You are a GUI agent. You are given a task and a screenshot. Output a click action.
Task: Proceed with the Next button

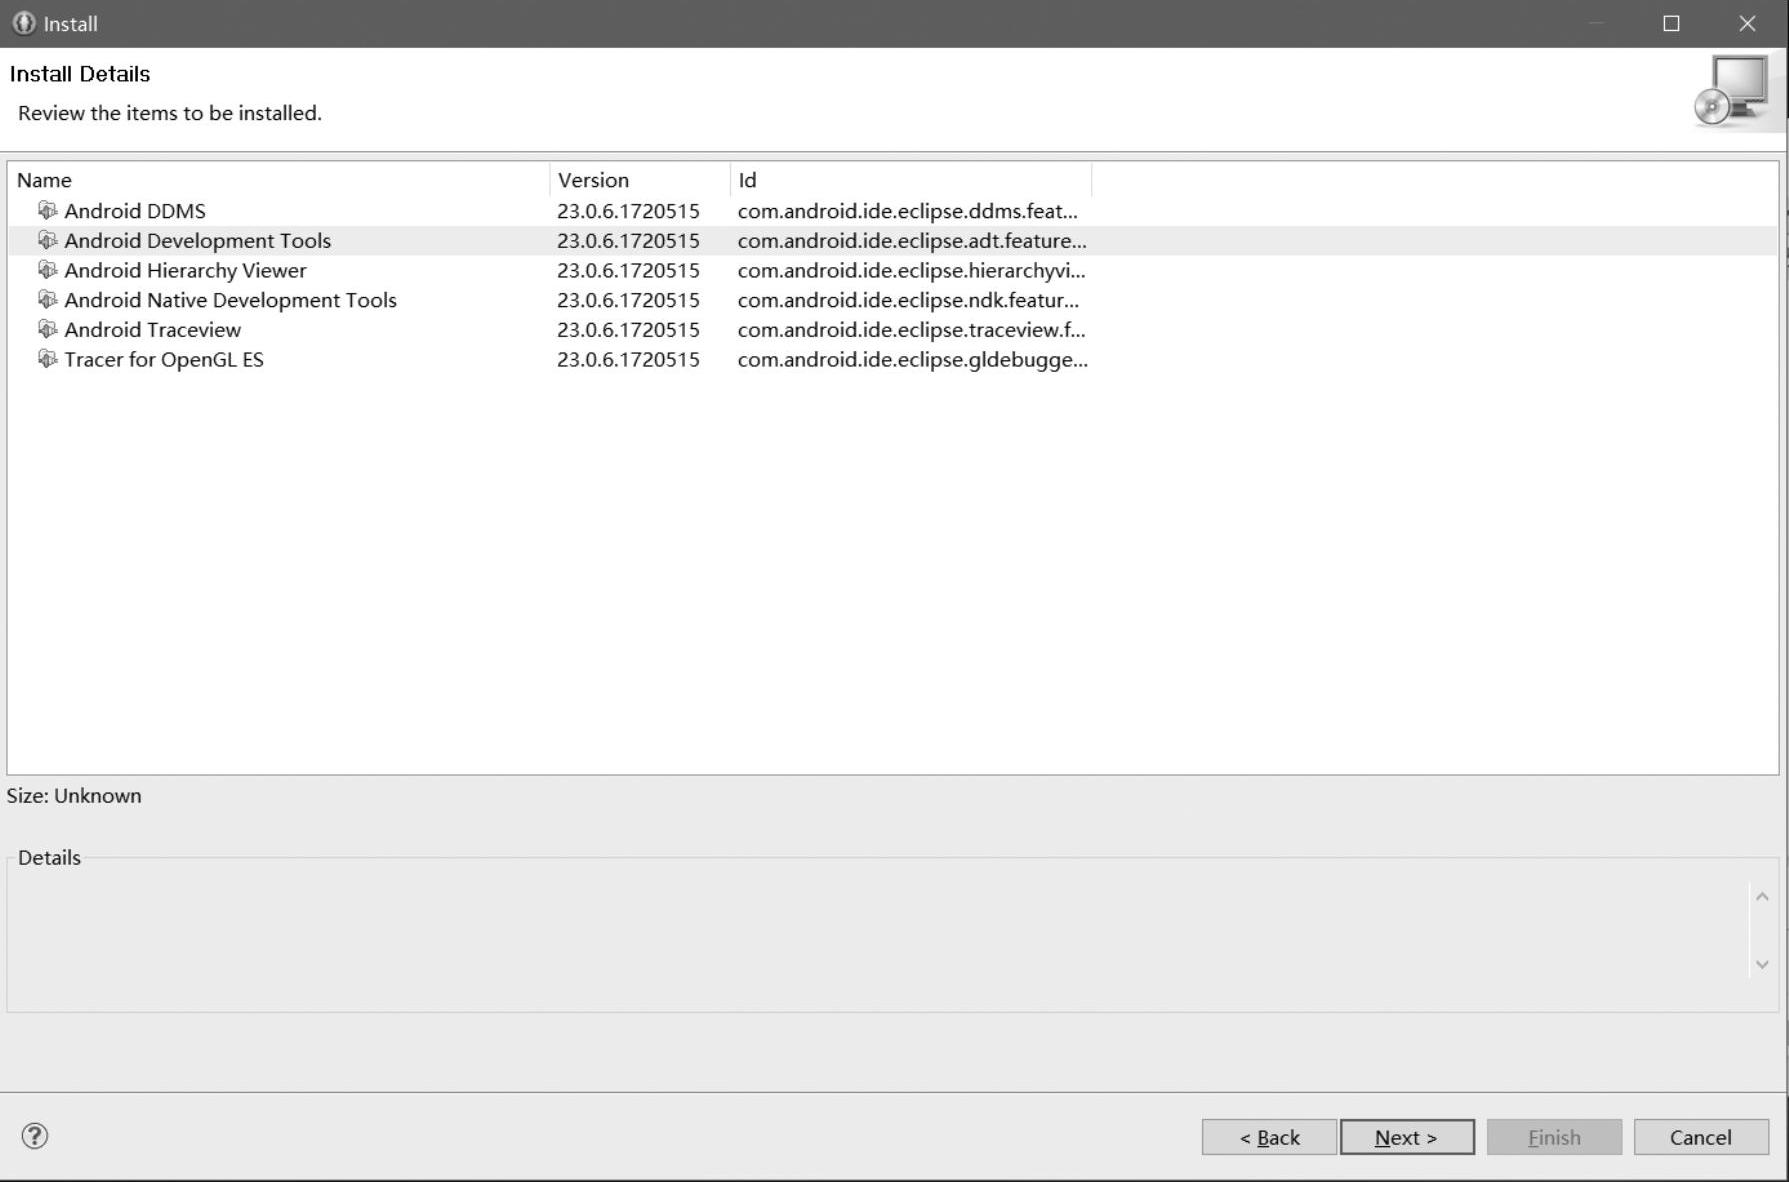pyautogui.click(x=1407, y=1137)
